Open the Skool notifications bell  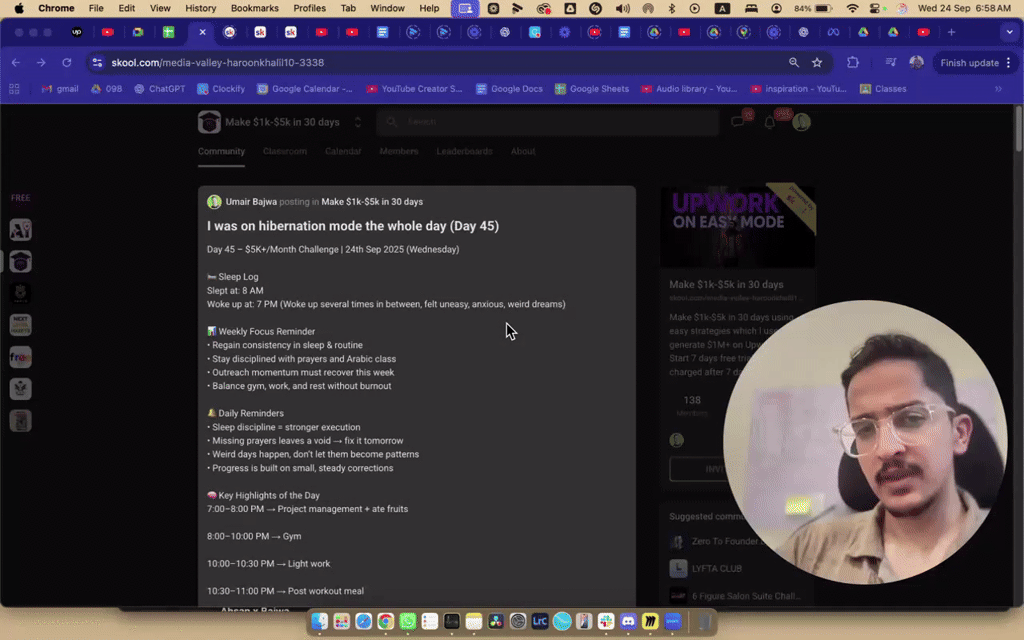tap(770, 122)
